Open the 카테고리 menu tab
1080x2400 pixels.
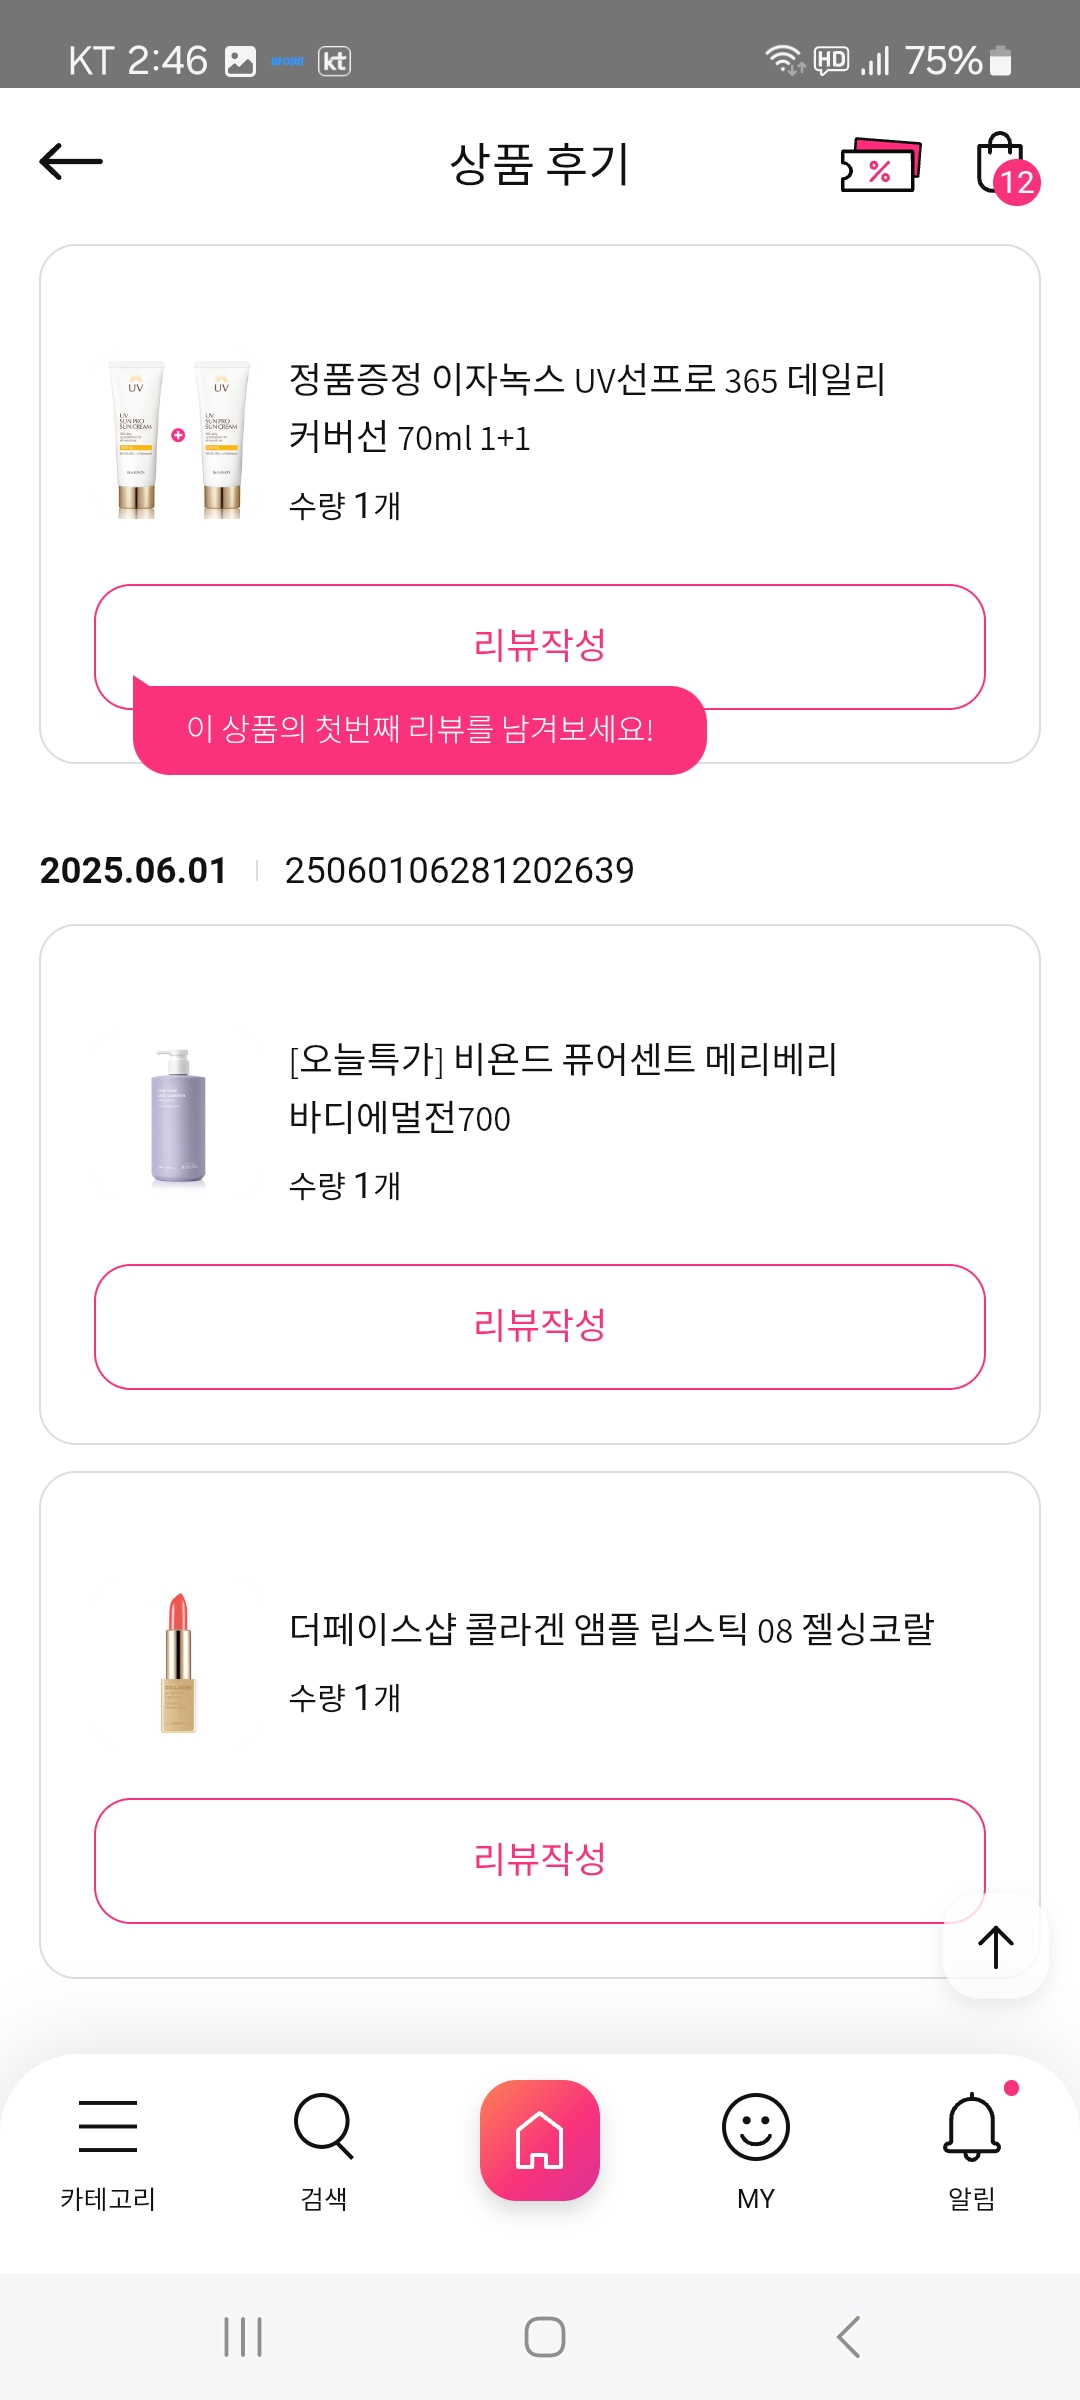(x=108, y=2148)
